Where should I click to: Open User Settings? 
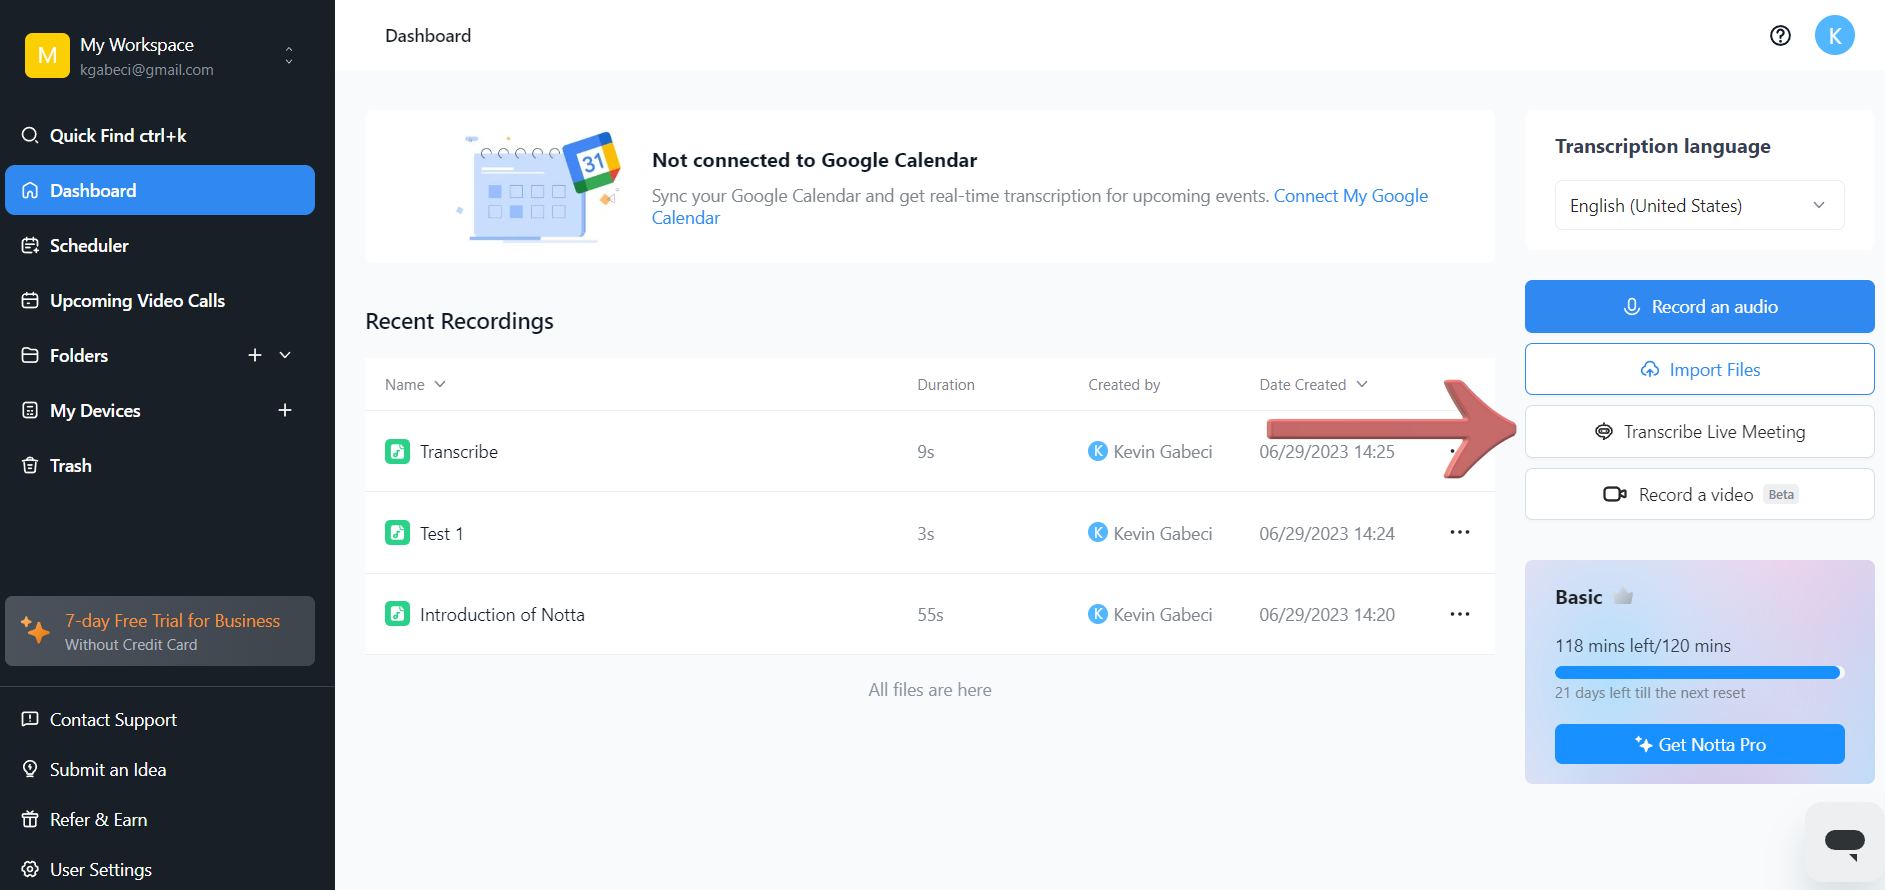tap(101, 870)
